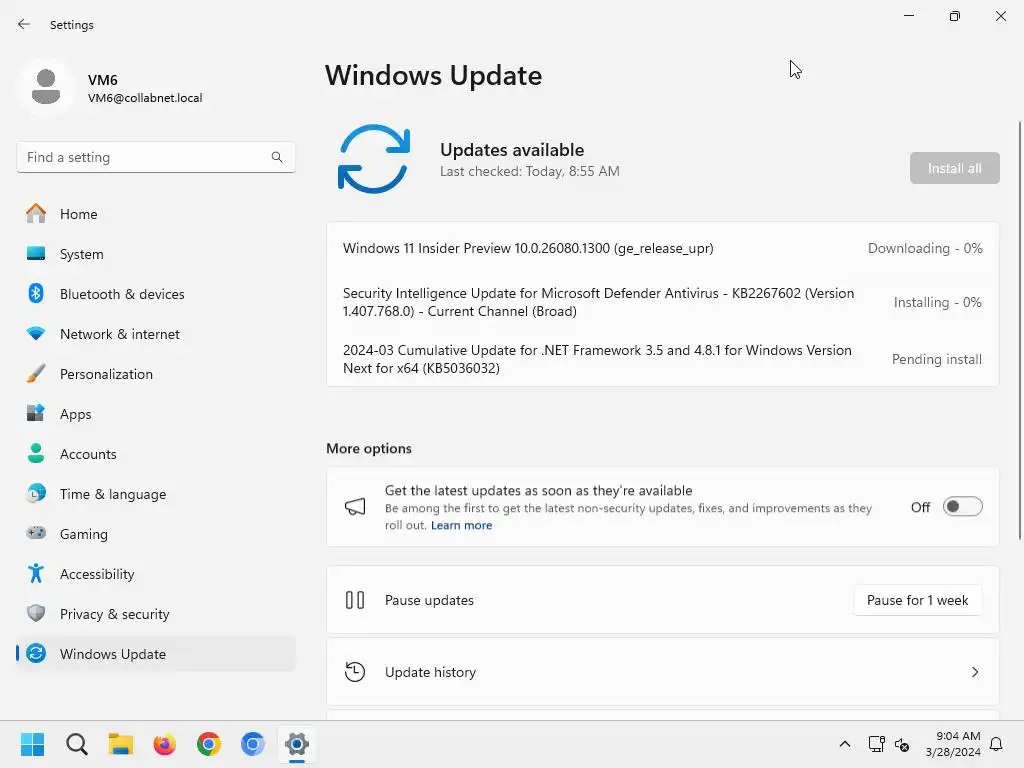Click the megaphone icon beside latest updates
This screenshot has height=768, width=1024.
(355, 506)
